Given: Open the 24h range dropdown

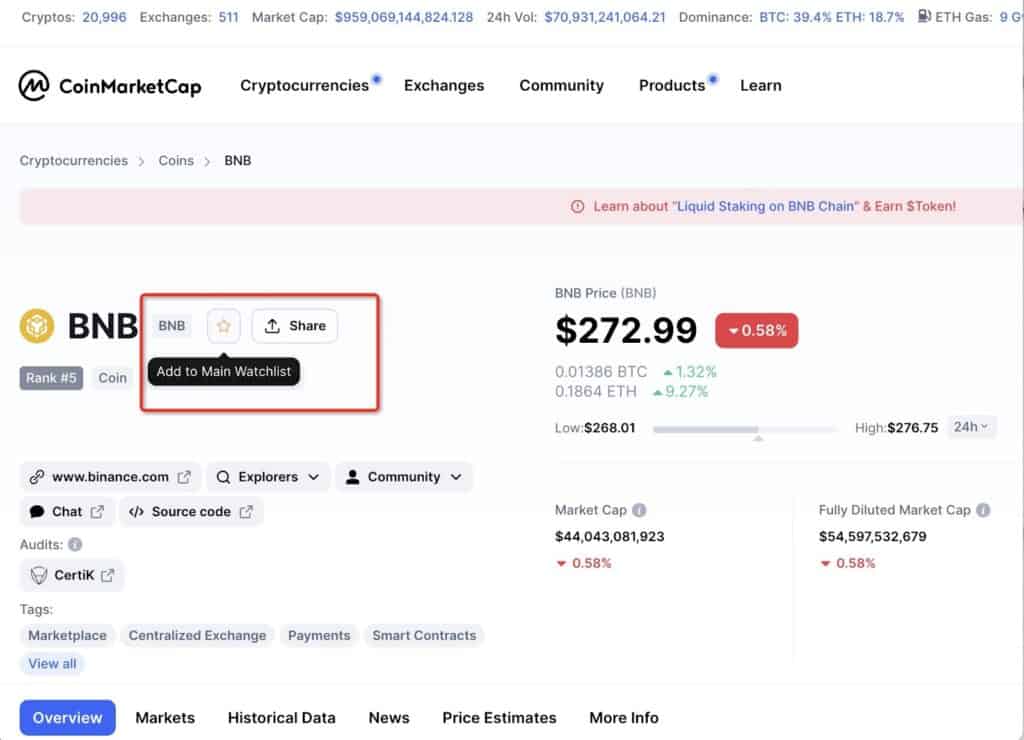Looking at the screenshot, I should [971, 427].
